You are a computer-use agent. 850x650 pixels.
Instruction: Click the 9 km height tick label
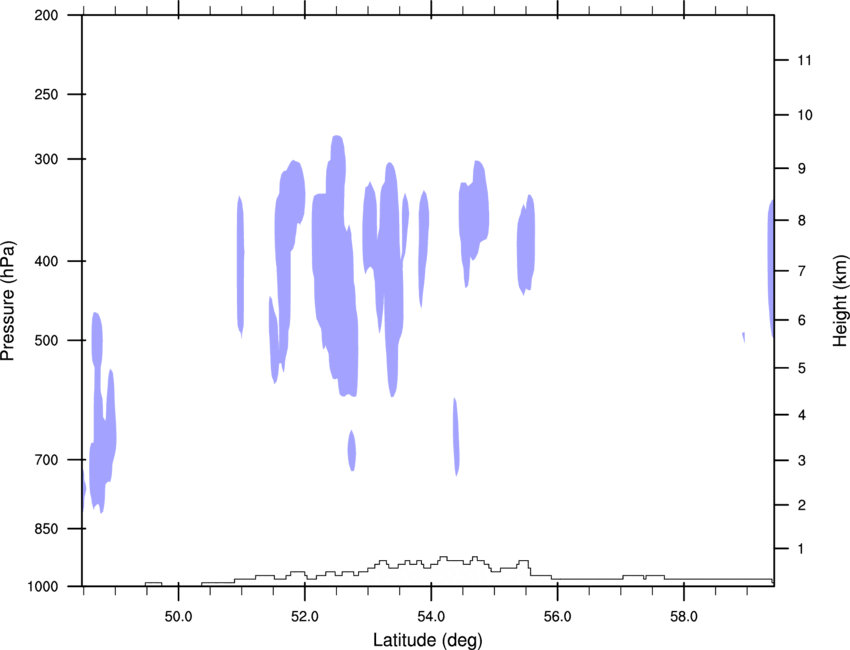(801, 169)
